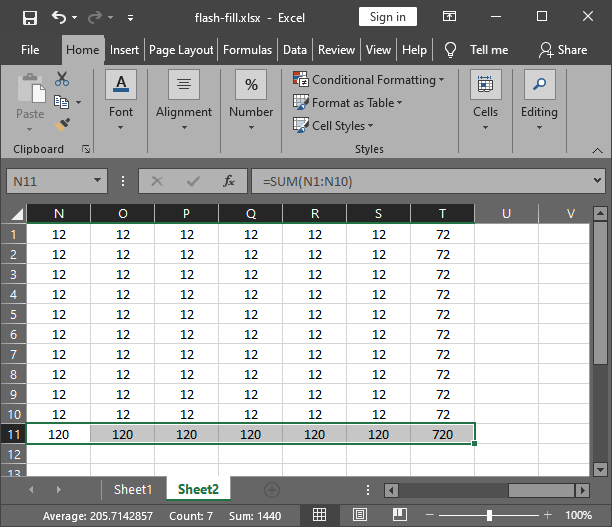The height and width of the screenshot is (527, 612).
Task: Open the Data tab
Action: coord(295,50)
